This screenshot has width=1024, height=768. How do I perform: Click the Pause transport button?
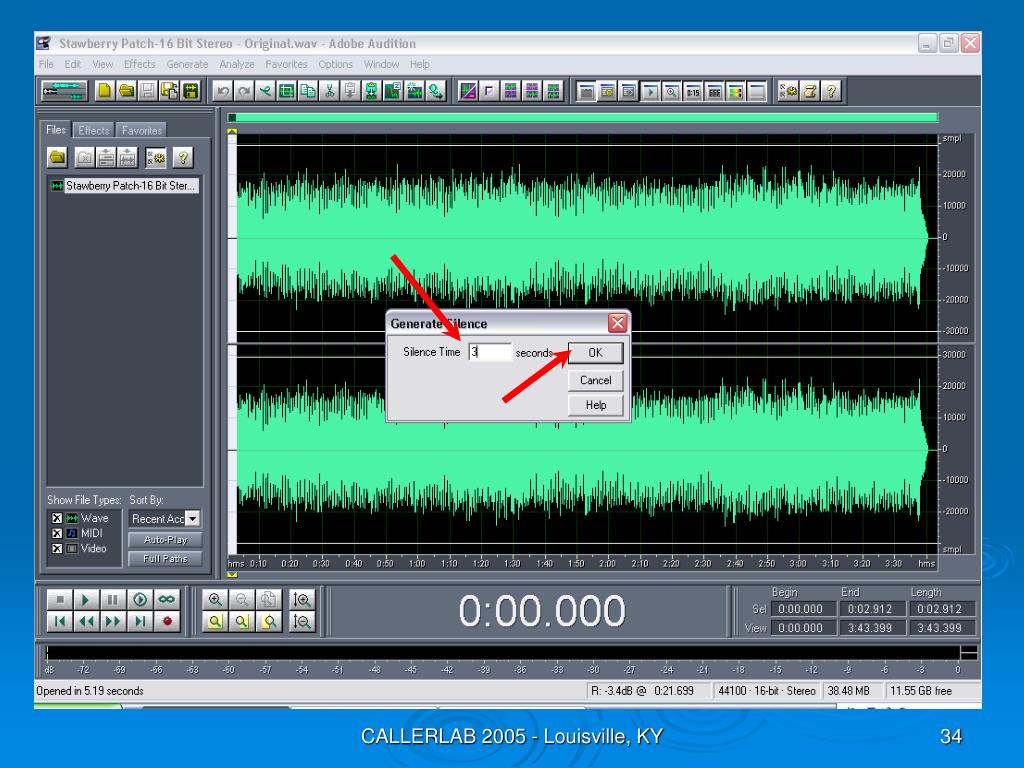click(x=112, y=600)
